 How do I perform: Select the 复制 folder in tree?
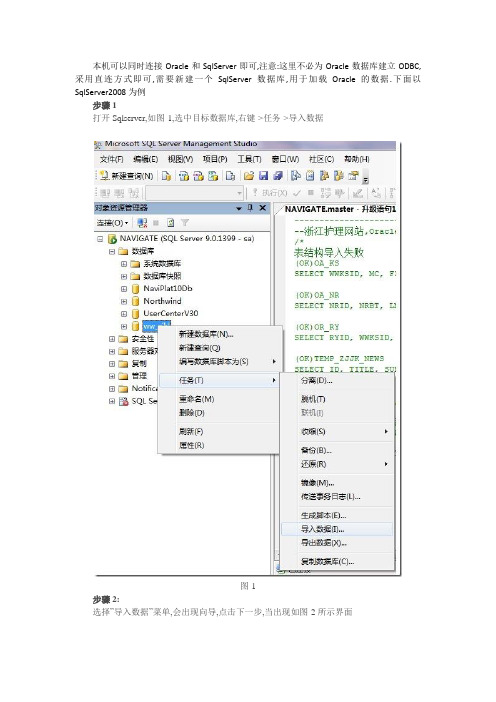(139, 364)
